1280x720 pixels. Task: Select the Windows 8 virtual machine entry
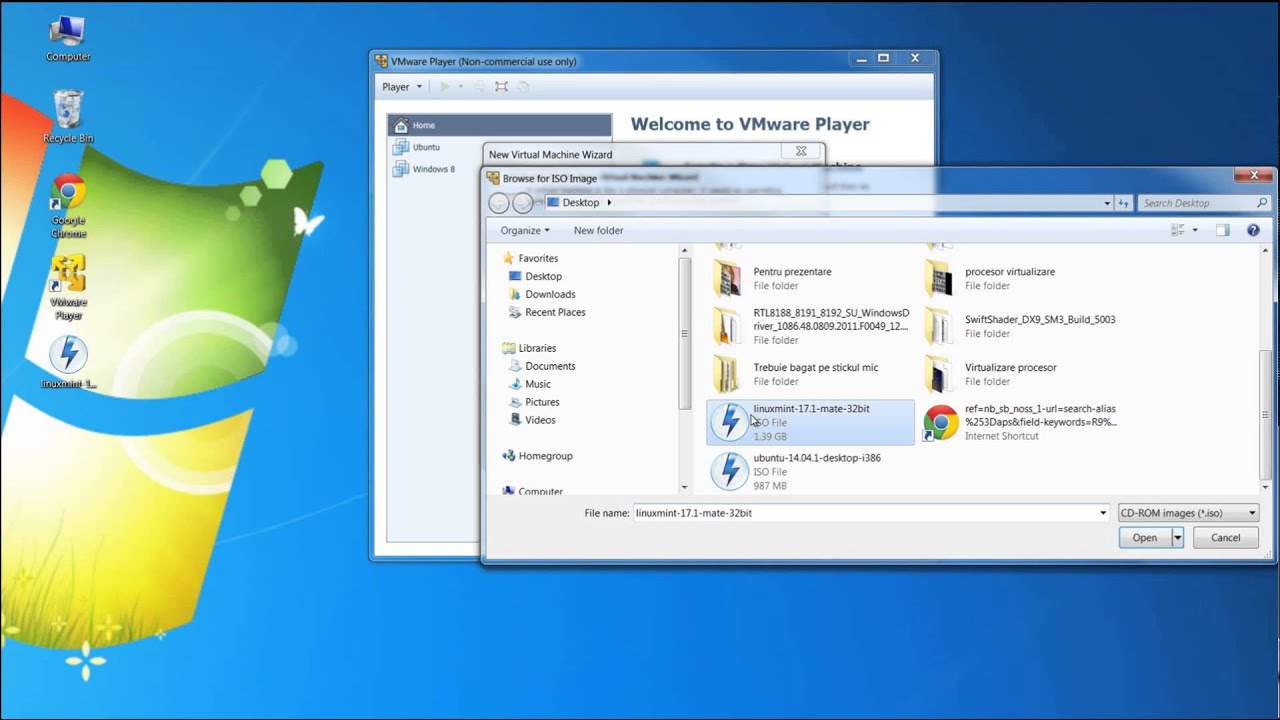point(433,169)
